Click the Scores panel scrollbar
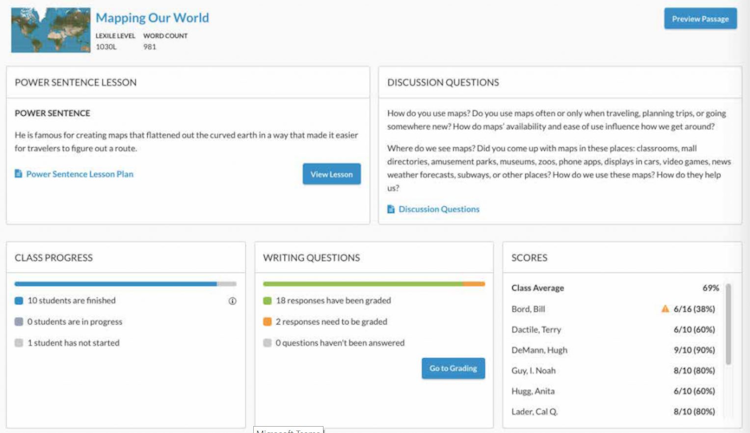The width and height of the screenshot is (750, 433). pos(729,325)
